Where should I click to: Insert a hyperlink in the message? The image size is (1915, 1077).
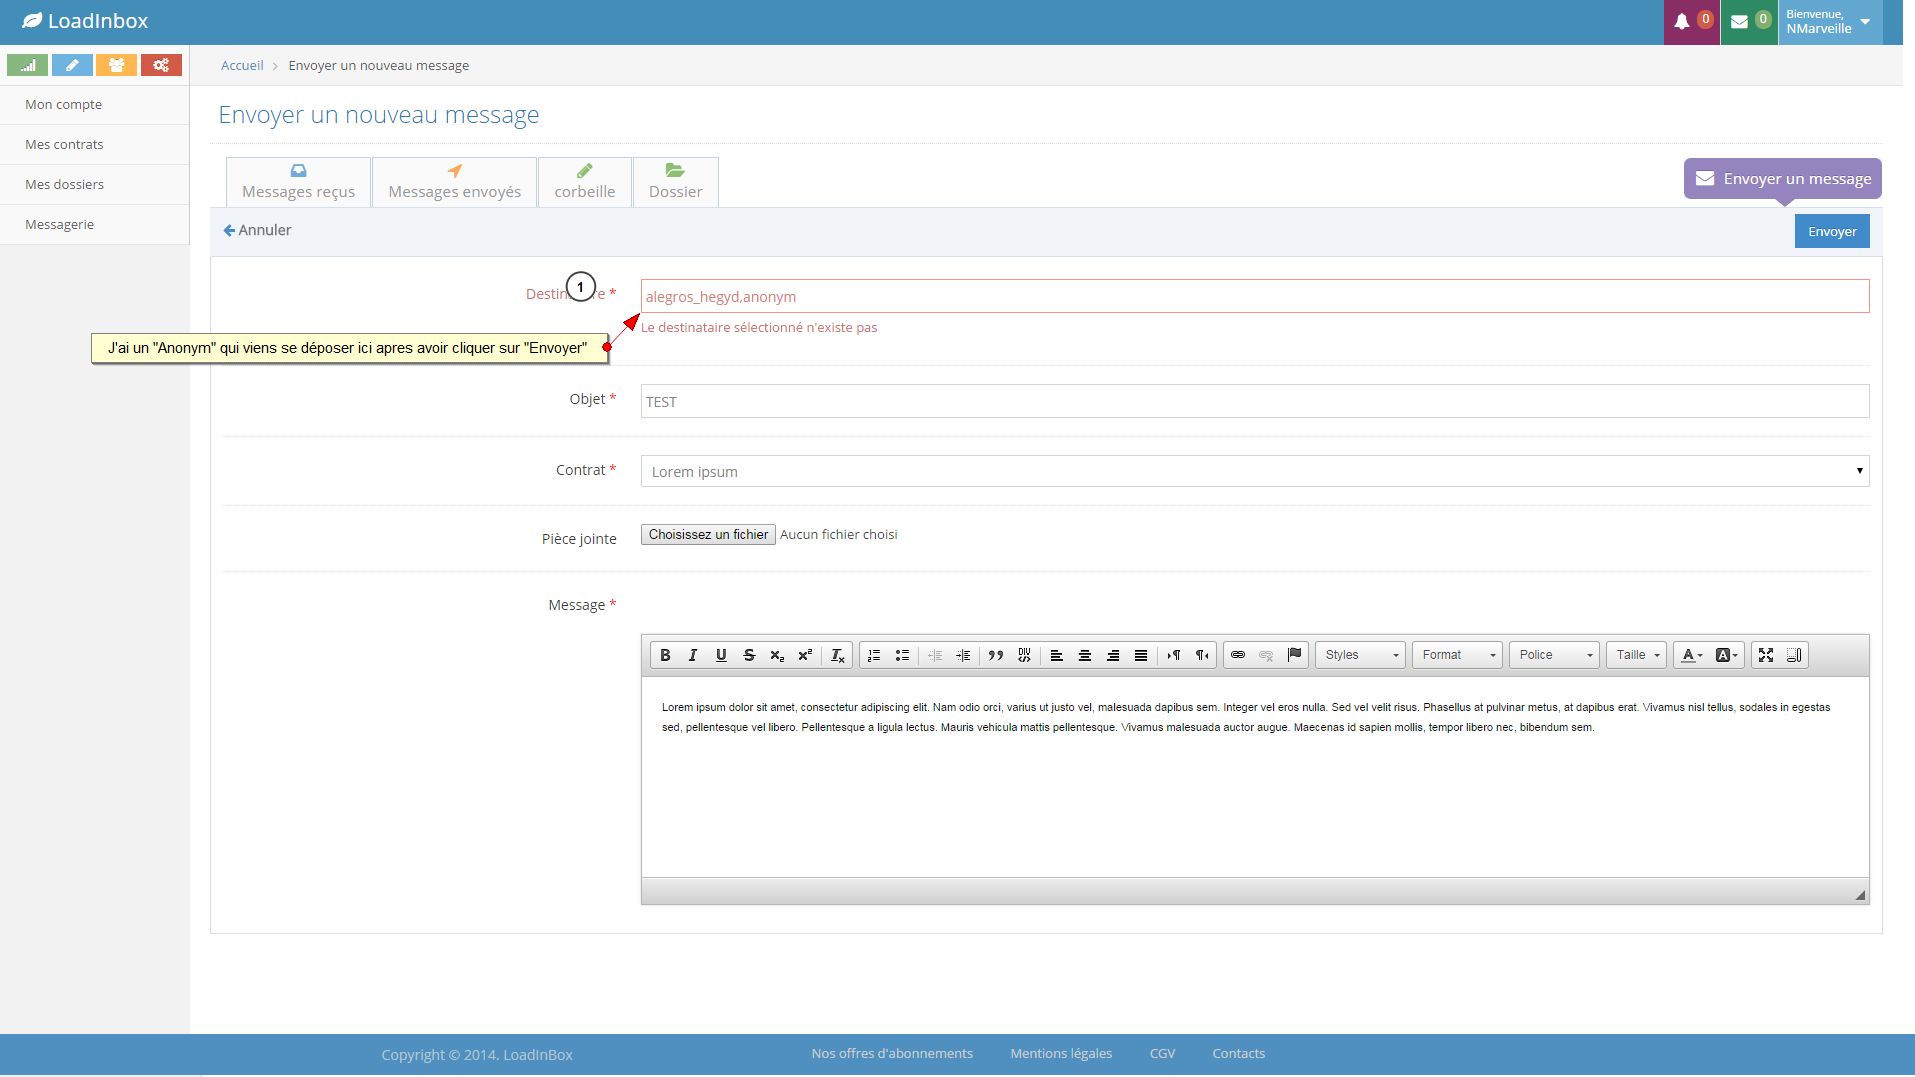pyautogui.click(x=1238, y=655)
